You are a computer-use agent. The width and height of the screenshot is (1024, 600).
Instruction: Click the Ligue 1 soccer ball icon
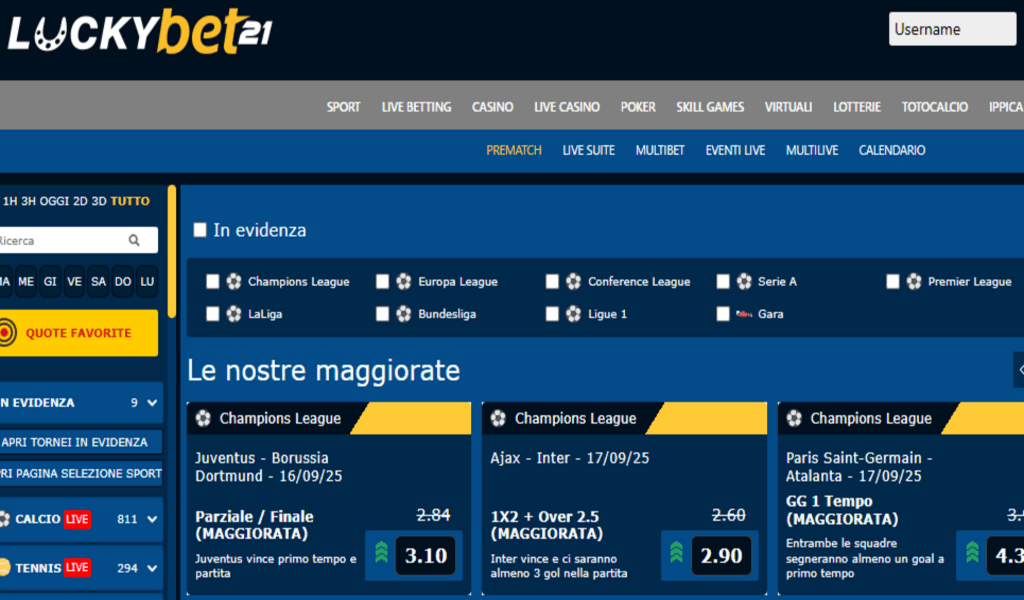pos(573,314)
